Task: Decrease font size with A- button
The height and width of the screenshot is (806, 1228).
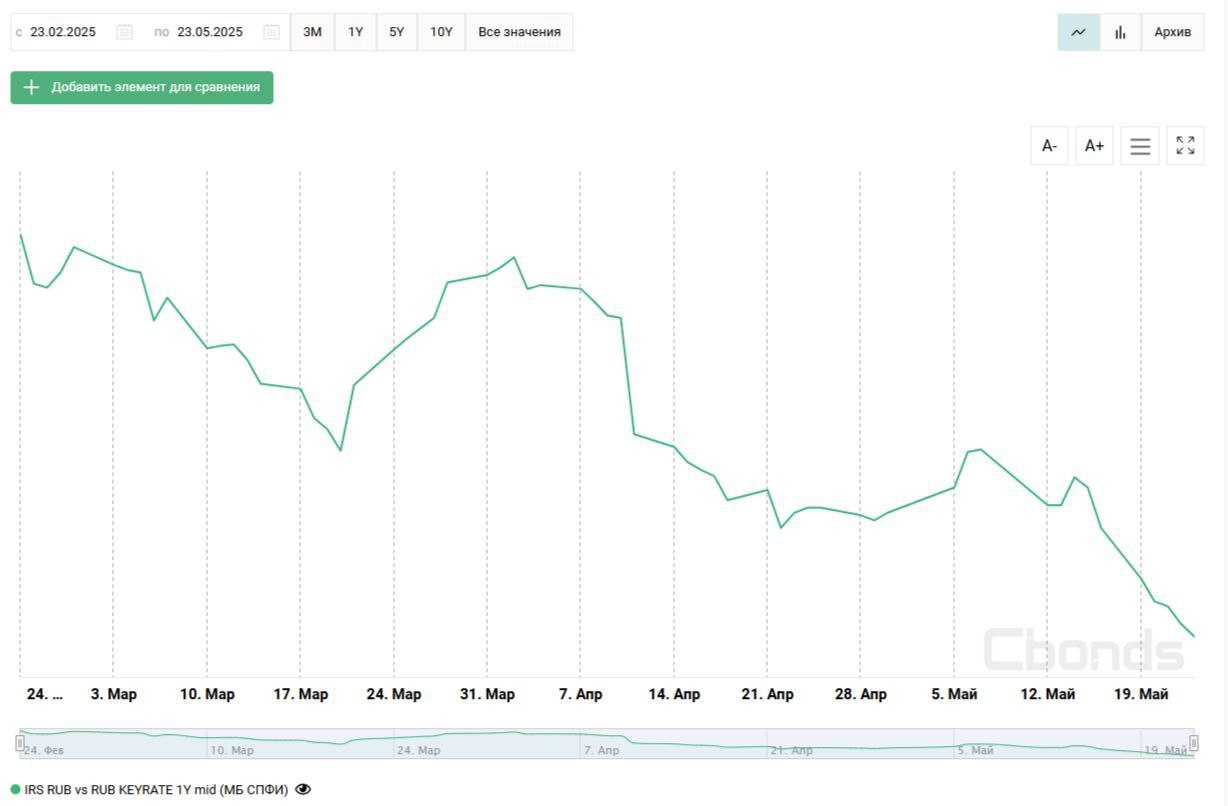Action: 1049,146
